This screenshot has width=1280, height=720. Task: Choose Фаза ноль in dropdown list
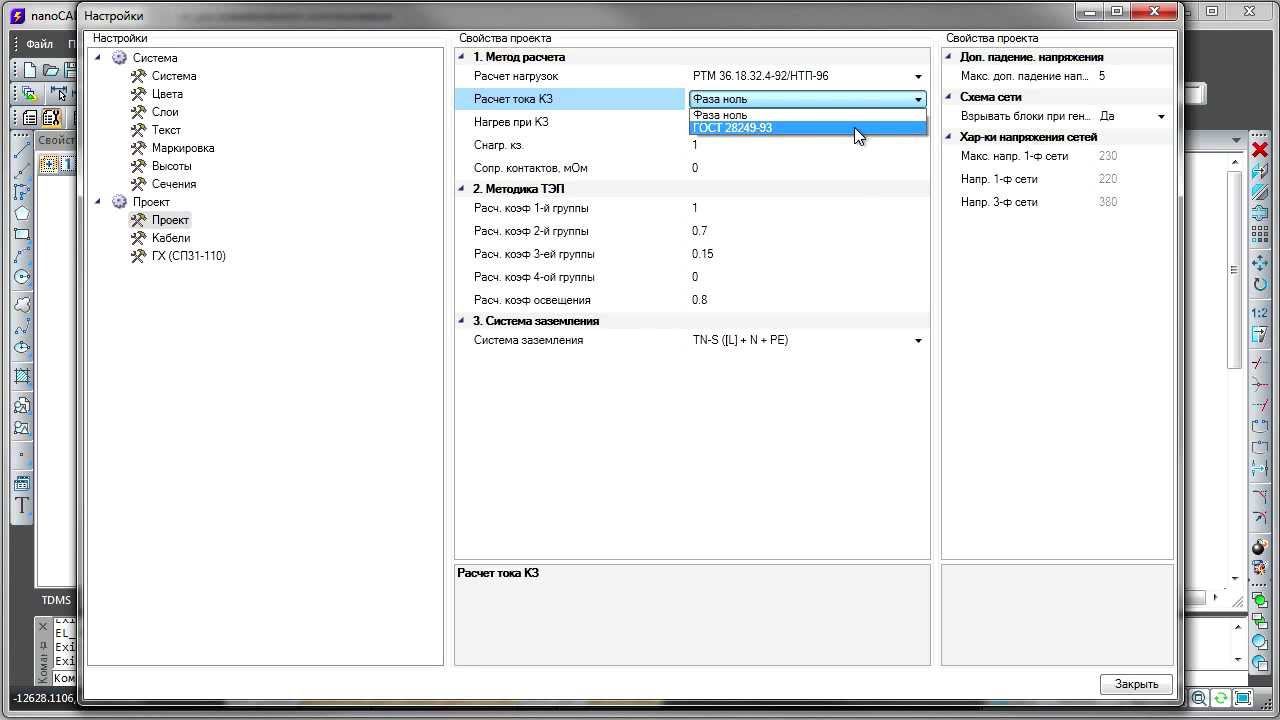808,115
